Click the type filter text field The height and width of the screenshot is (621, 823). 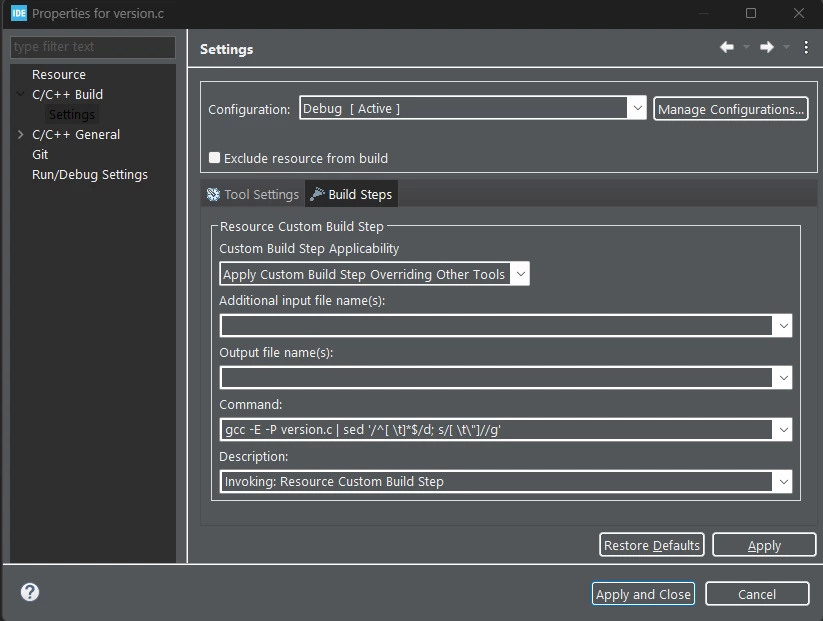[93, 47]
